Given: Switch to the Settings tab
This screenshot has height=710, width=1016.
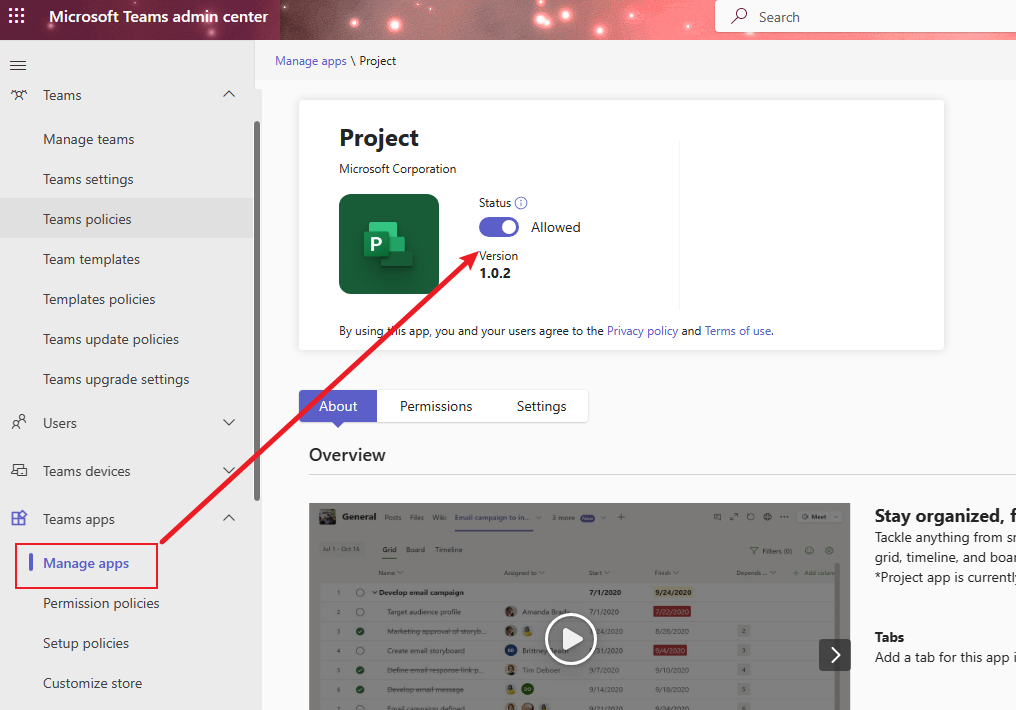Looking at the screenshot, I should 541,406.
